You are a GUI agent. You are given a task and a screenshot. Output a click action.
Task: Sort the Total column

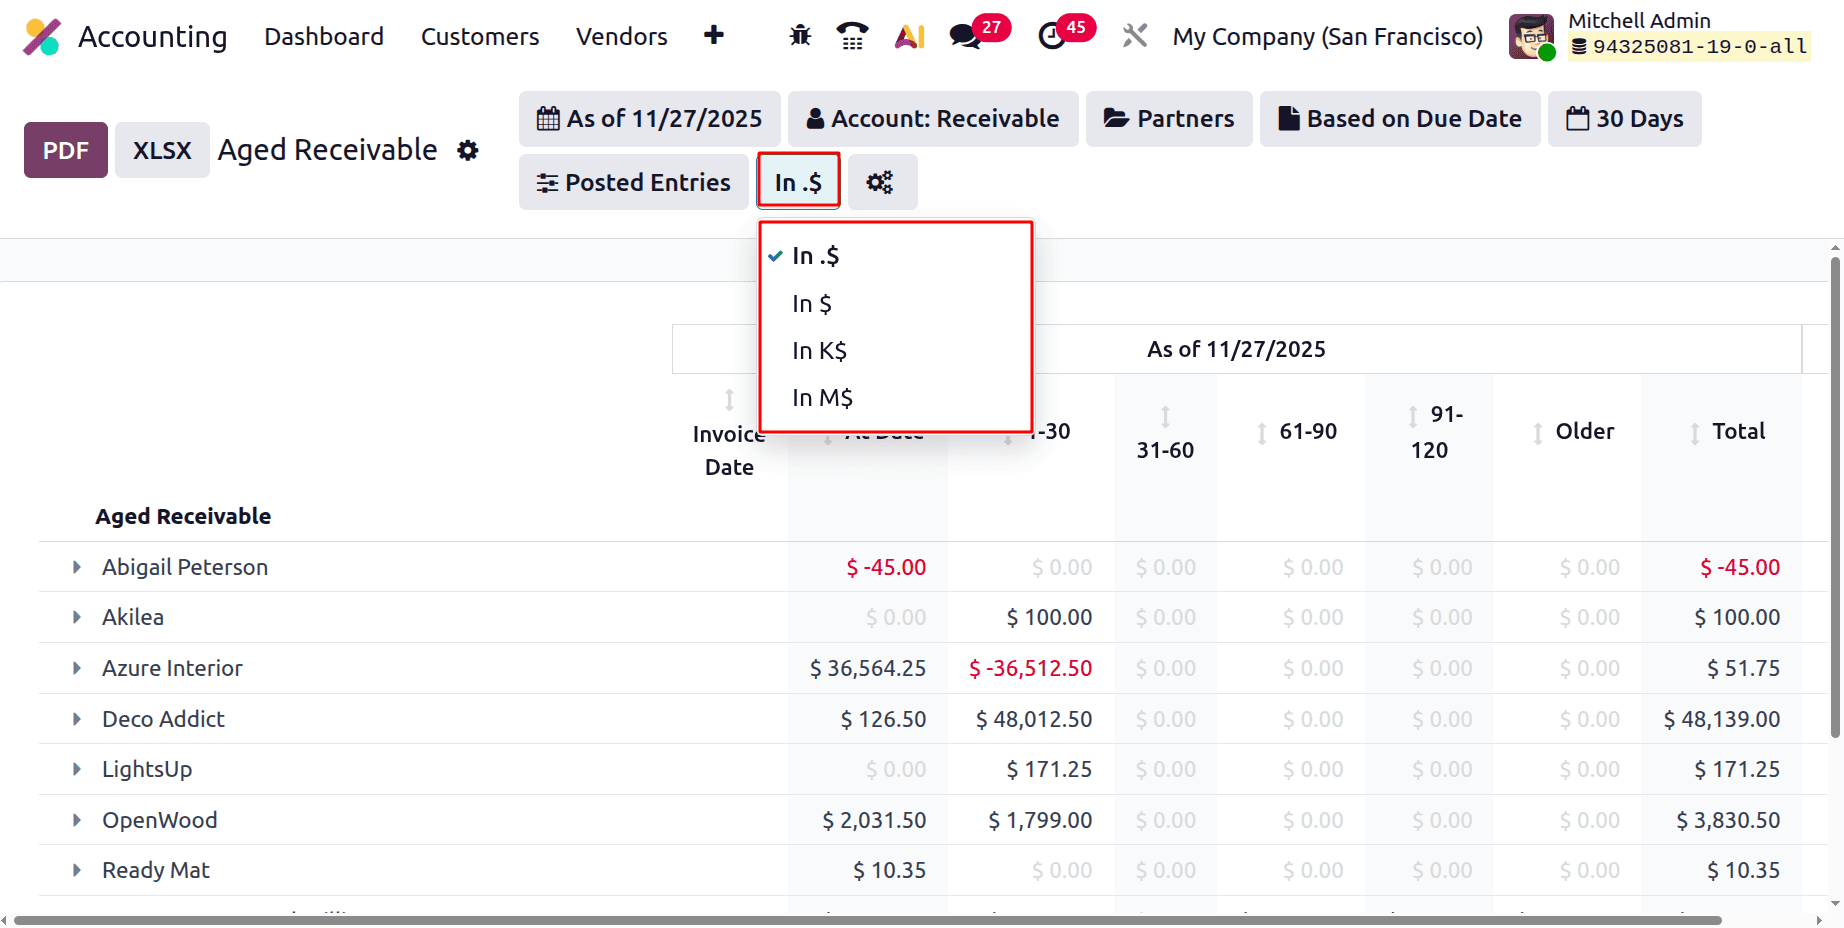point(1695,433)
